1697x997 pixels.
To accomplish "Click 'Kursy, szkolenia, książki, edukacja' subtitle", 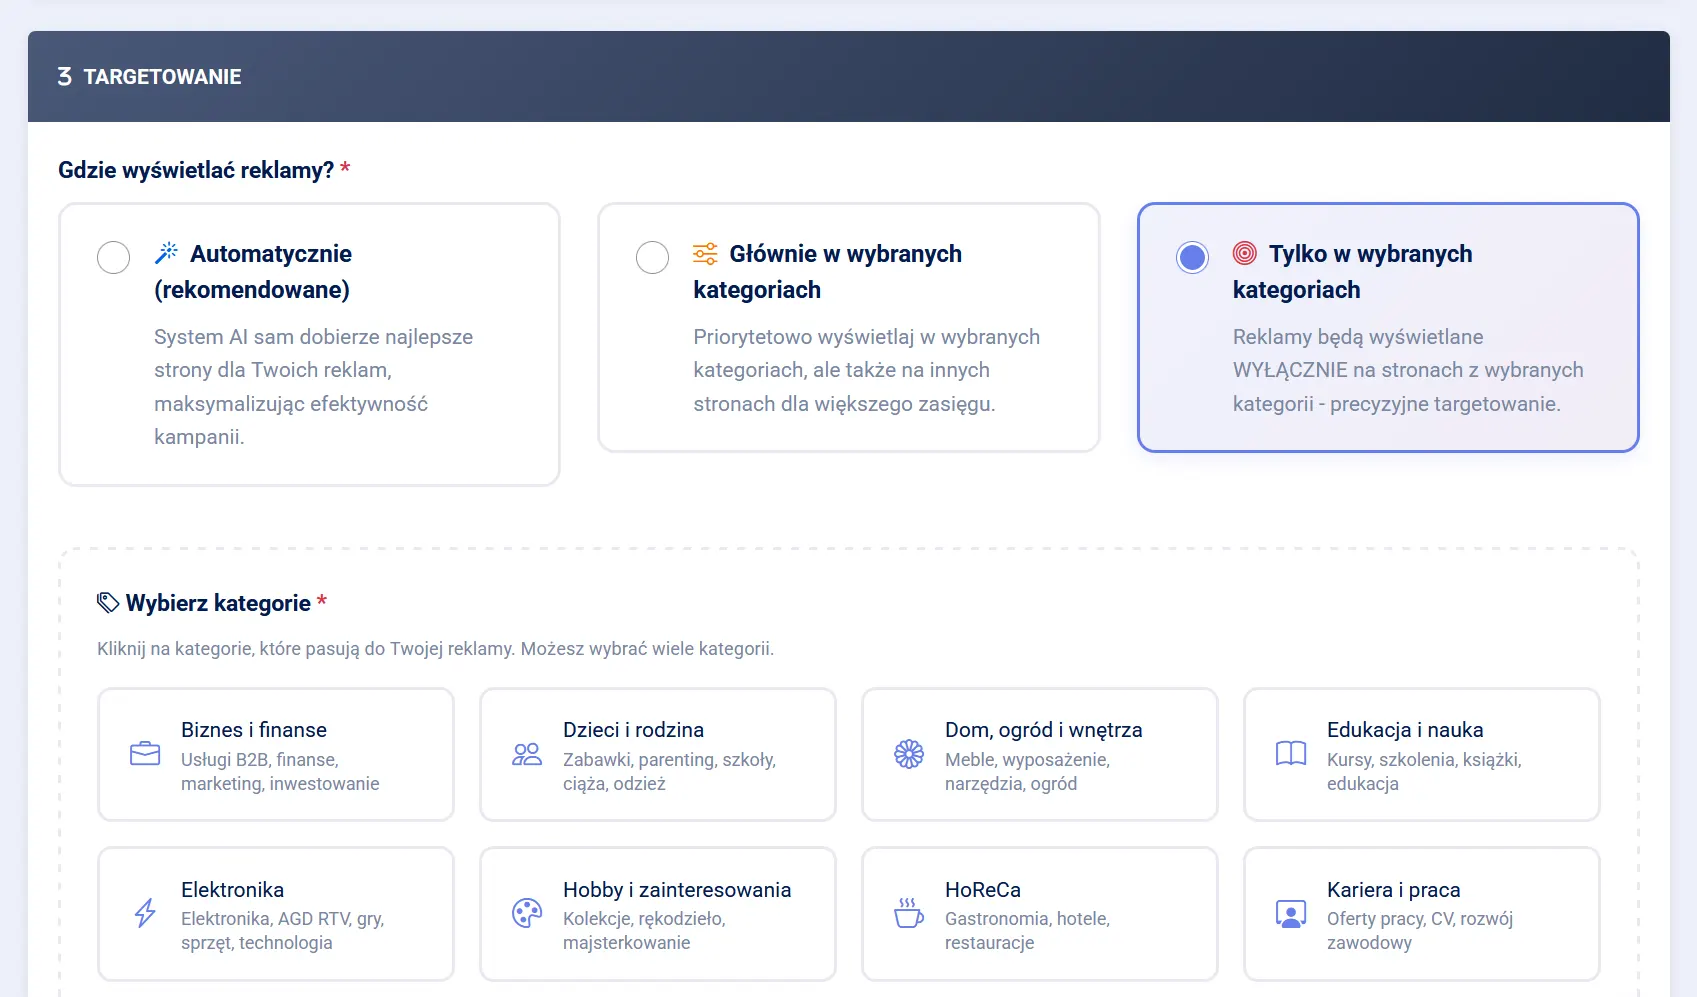I will pos(1424,772).
